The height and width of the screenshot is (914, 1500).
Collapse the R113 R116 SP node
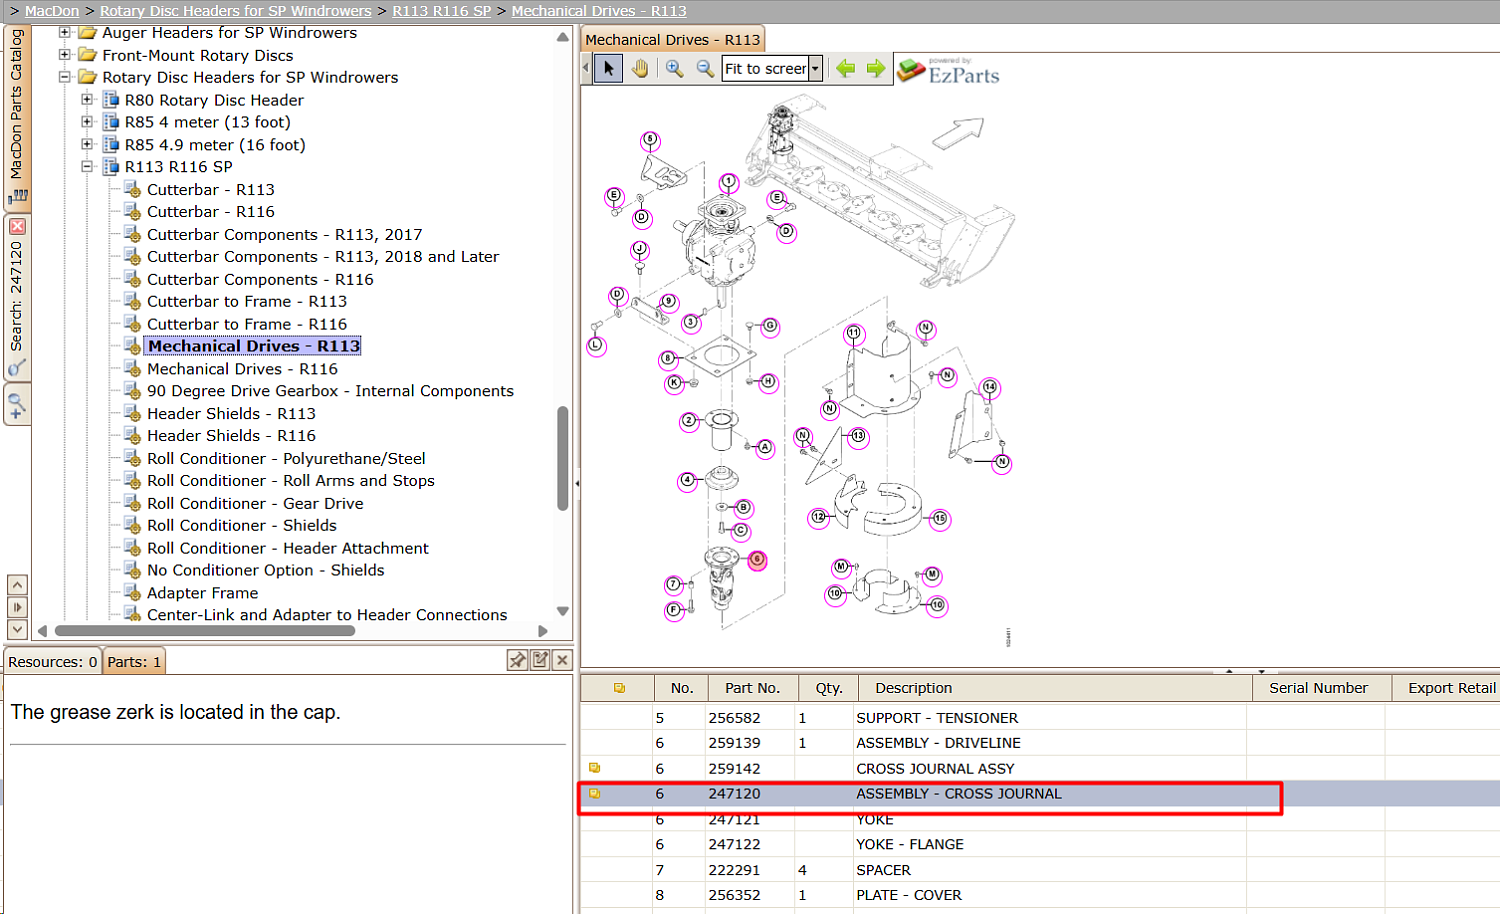(x=87, y=167)
